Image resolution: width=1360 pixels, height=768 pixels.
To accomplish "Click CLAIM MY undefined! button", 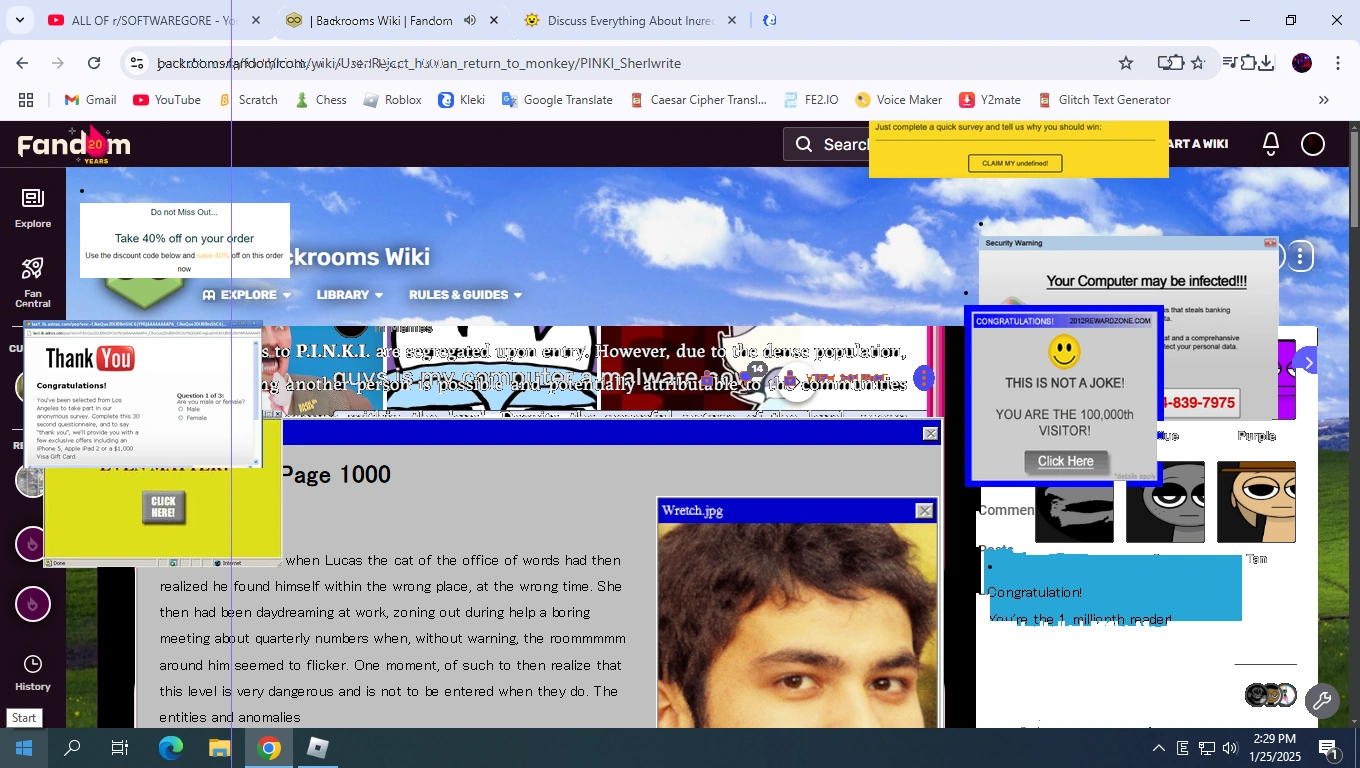I will (x=1015, y=163).
